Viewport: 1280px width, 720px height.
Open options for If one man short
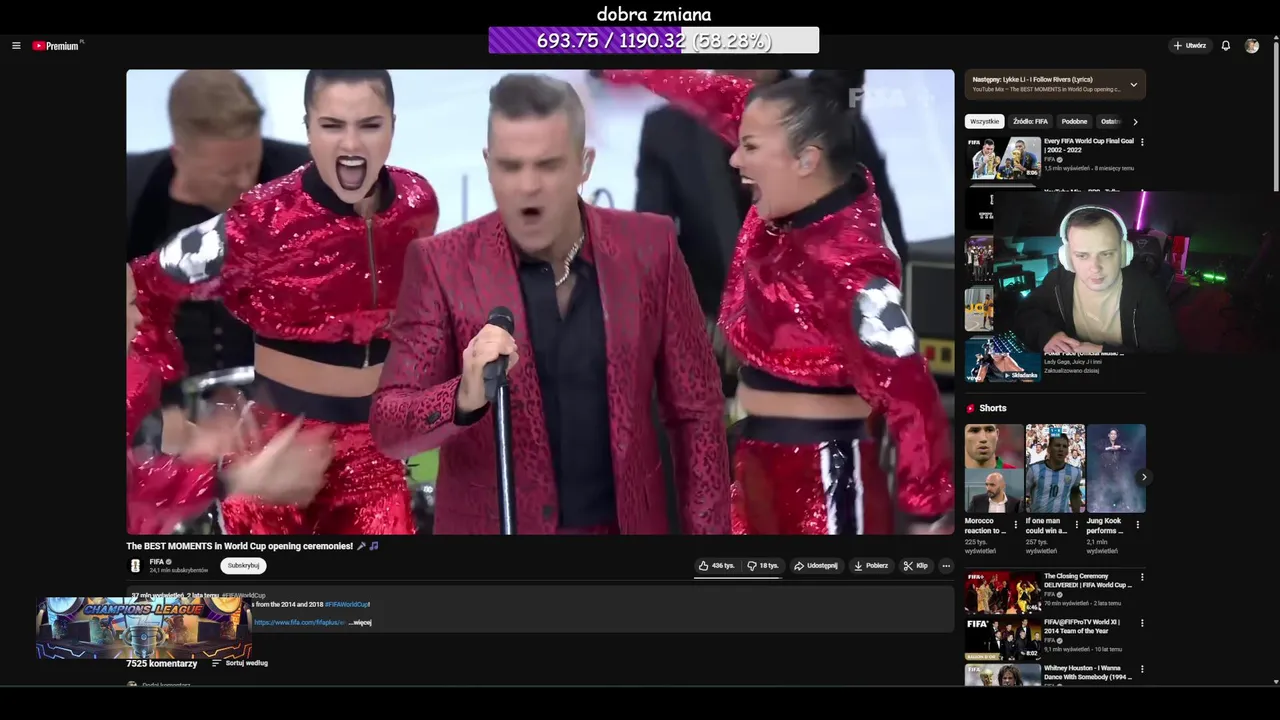point(1077,524)
